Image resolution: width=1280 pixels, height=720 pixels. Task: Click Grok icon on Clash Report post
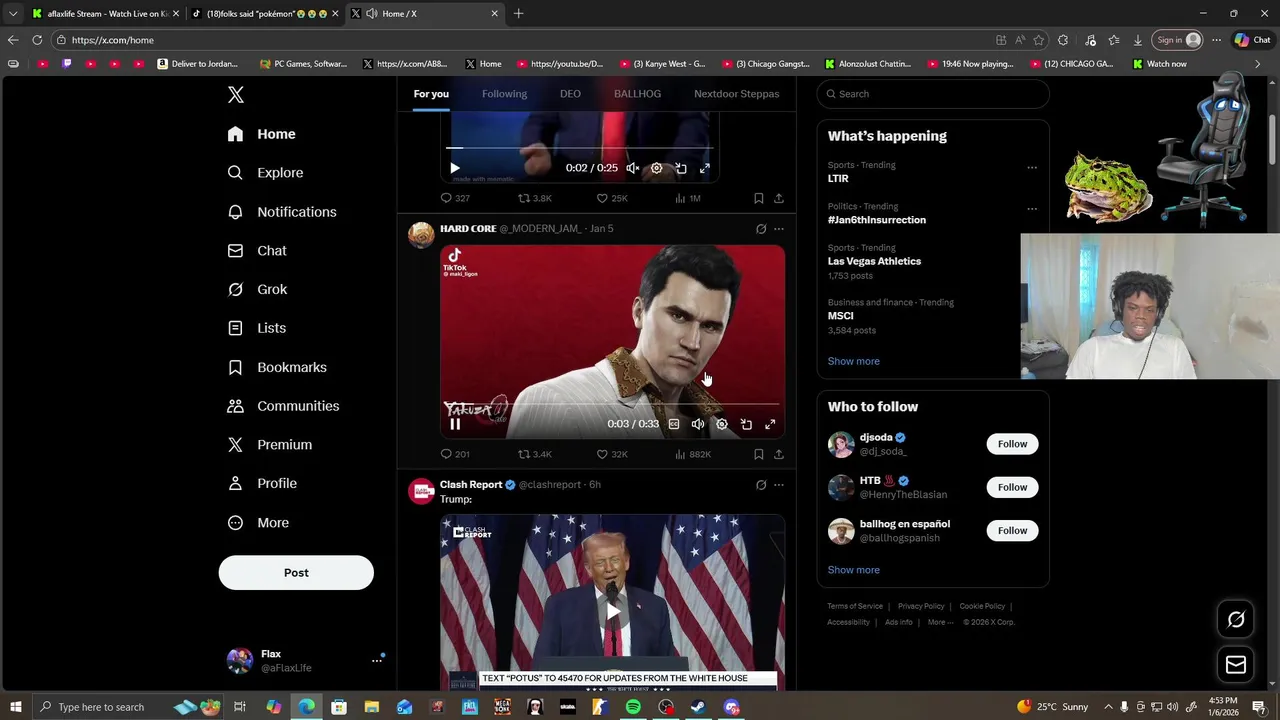[x=761, y=485]
